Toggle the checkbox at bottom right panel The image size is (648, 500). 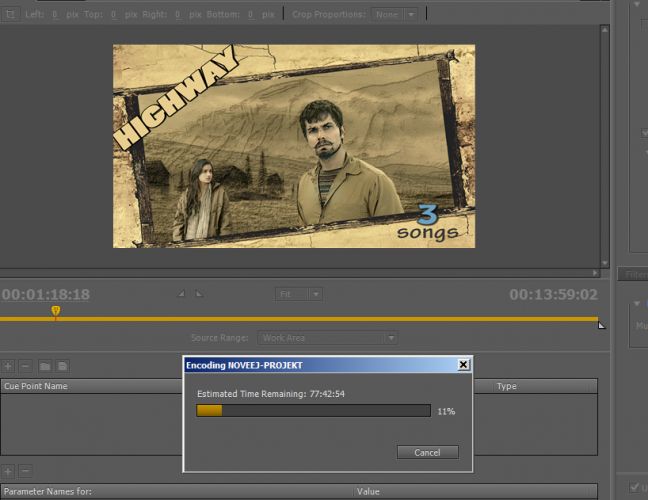tap(634, 487)
